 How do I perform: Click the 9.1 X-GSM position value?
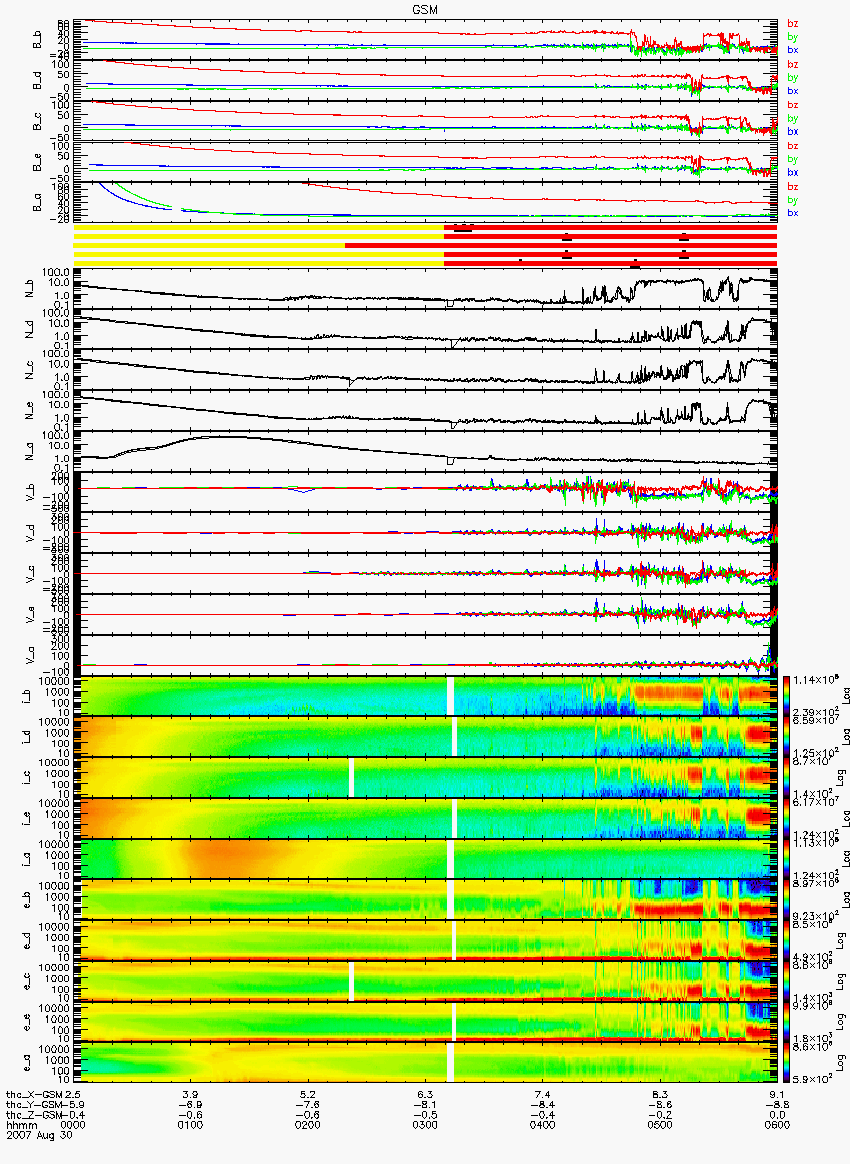[x=777, y=1095]
